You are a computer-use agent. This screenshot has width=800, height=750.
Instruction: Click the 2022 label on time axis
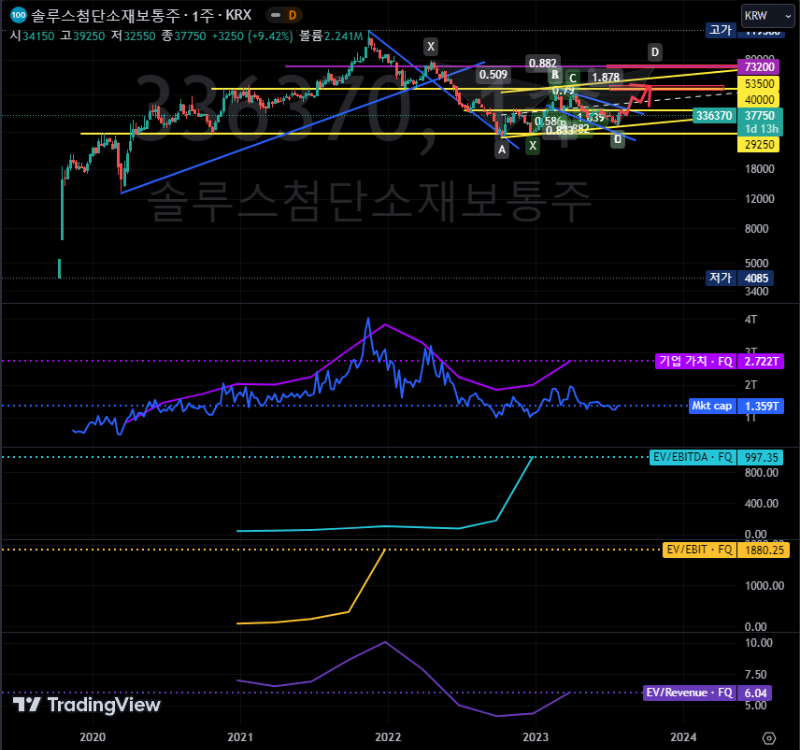click(388, 737)
